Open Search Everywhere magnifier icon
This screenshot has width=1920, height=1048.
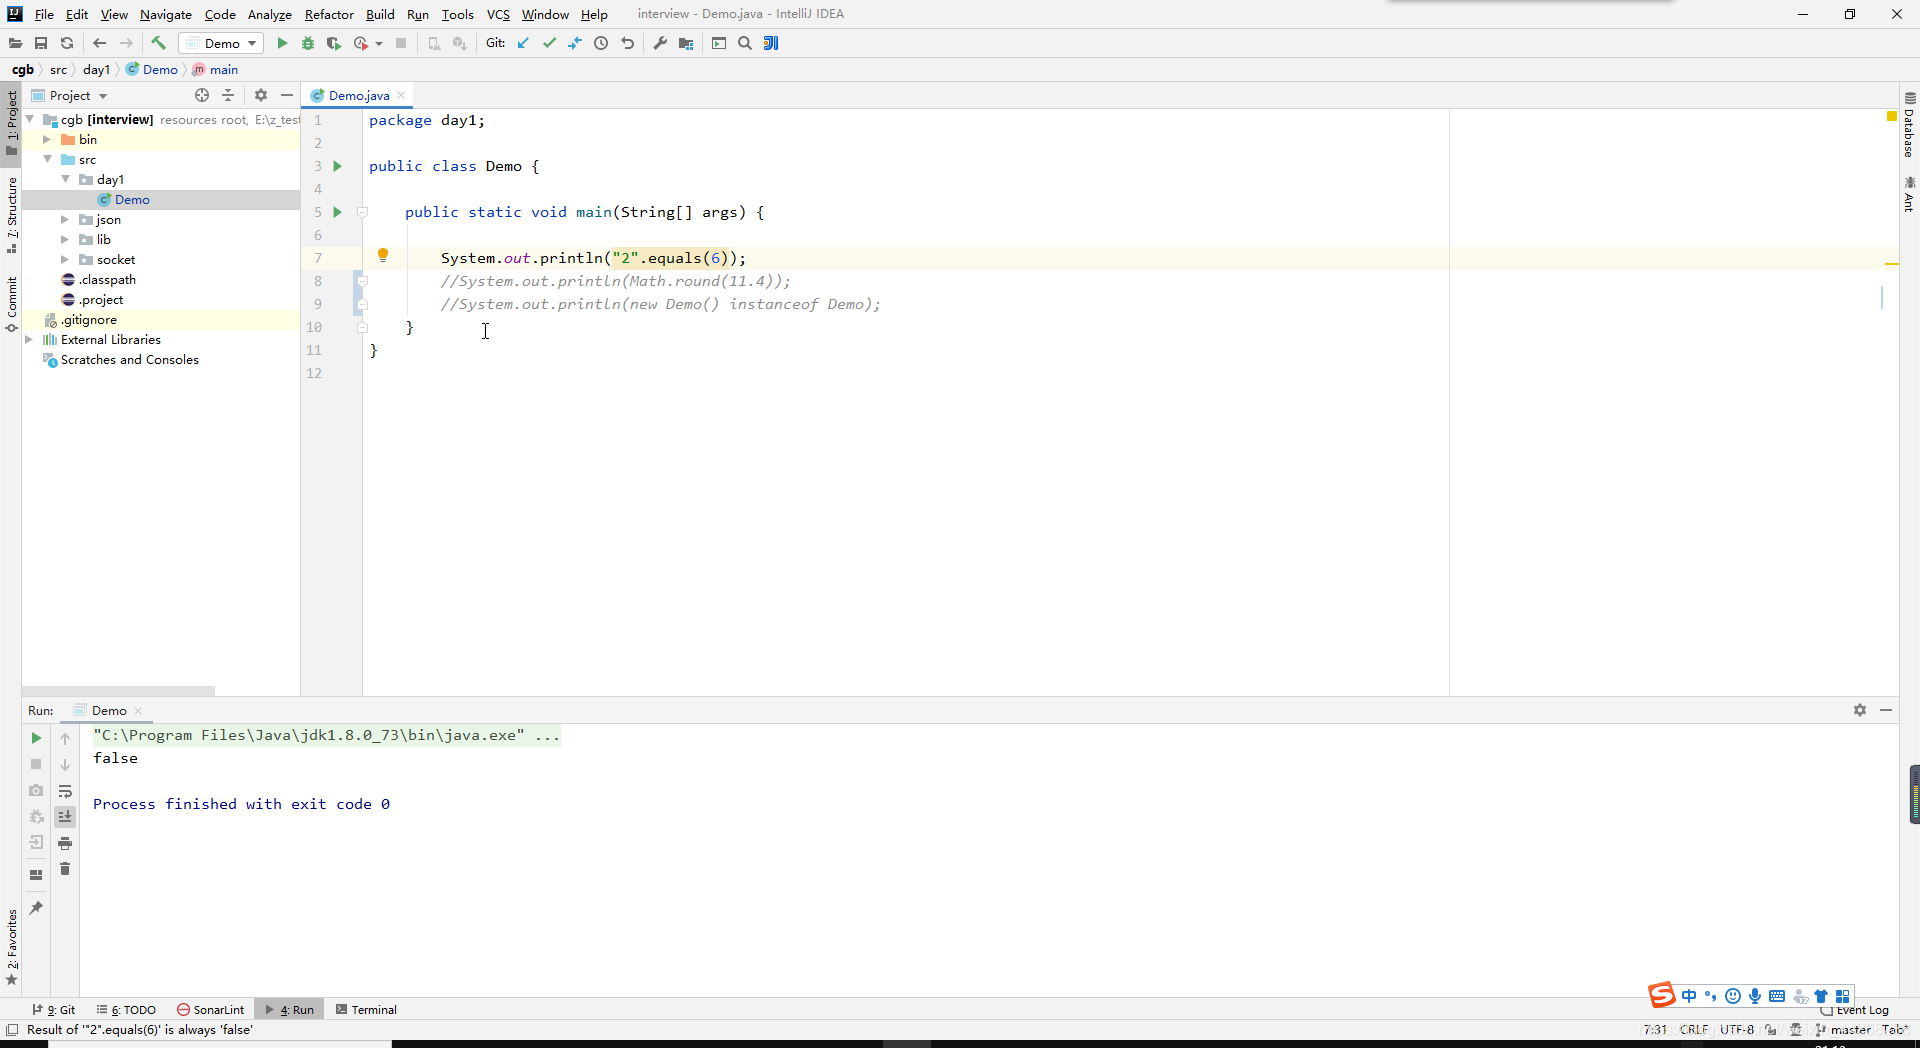[x=745, y=43]
